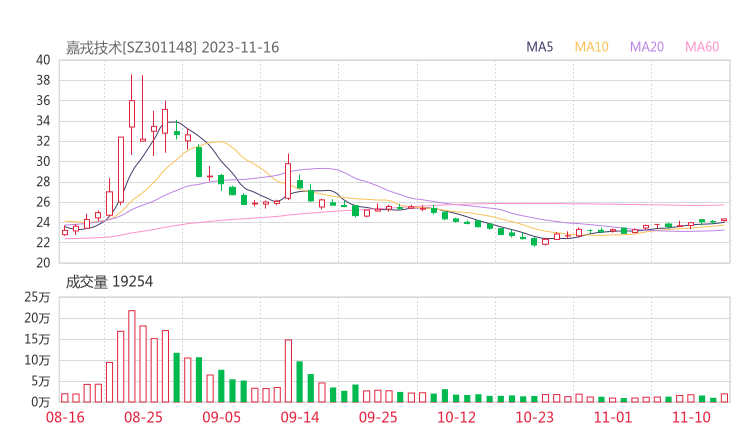740x440 pixels.
Task: Click the MA60 legend label
Action: click(702, 47)
